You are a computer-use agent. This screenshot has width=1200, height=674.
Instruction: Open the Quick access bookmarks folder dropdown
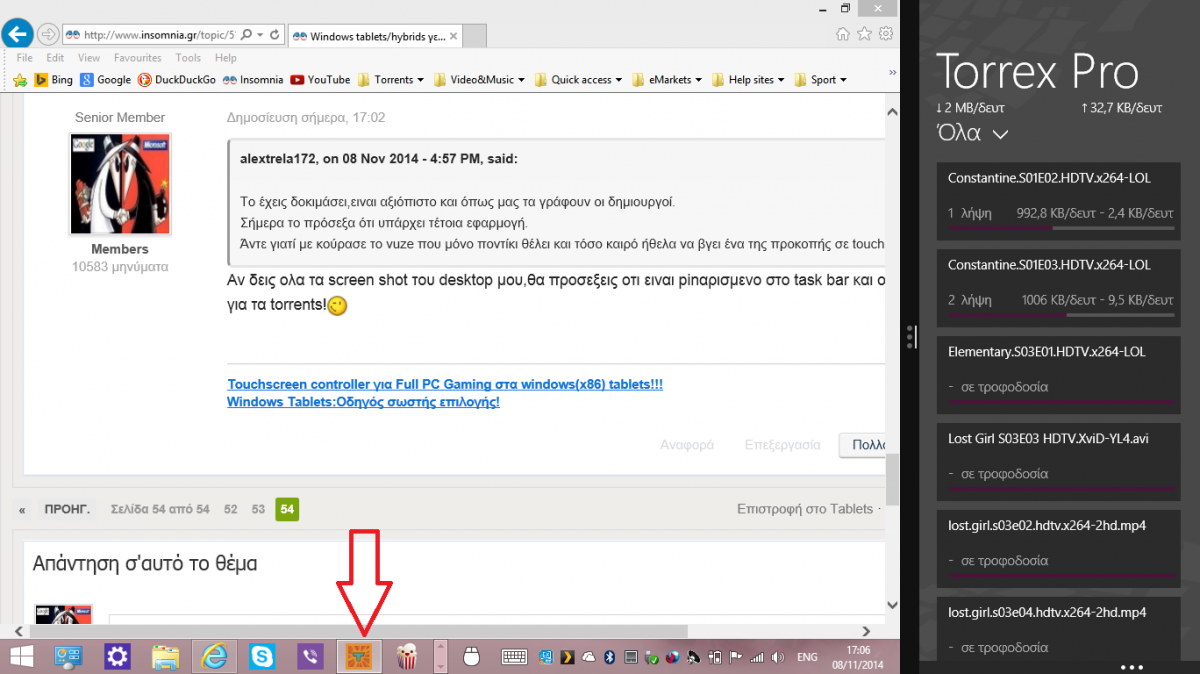pyautogui.click(x=585, y=80)
